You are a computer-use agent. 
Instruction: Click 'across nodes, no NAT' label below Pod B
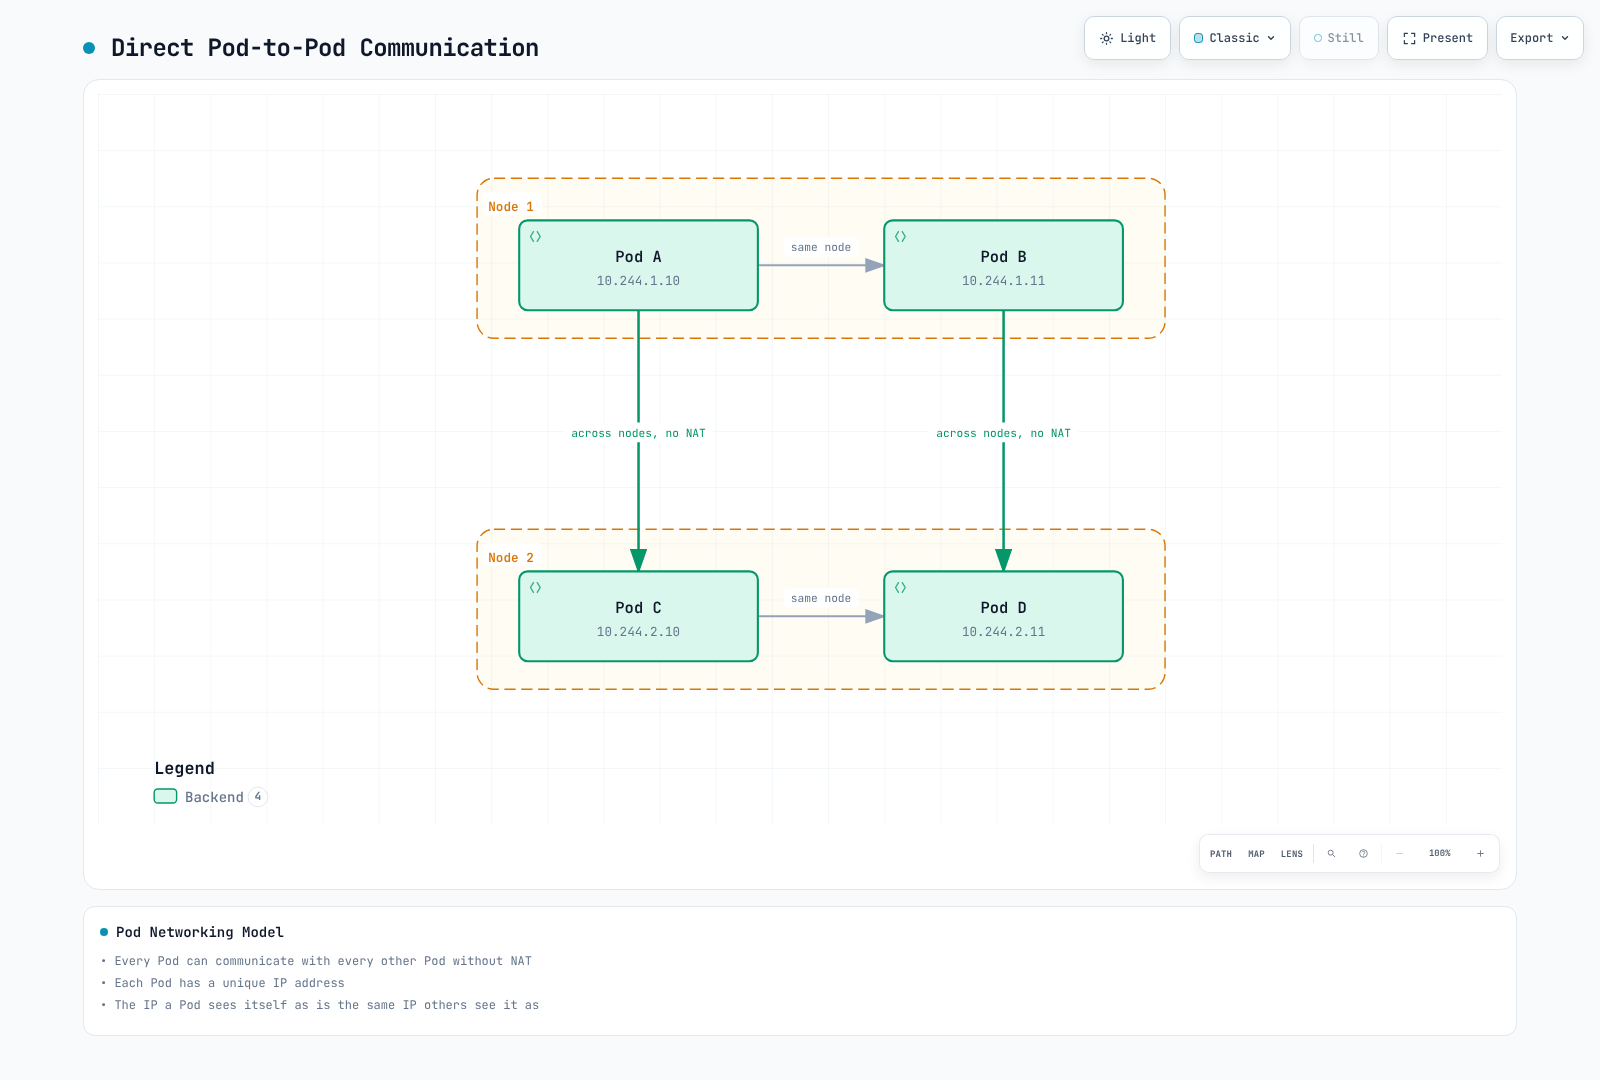(x=1003, y=433)
